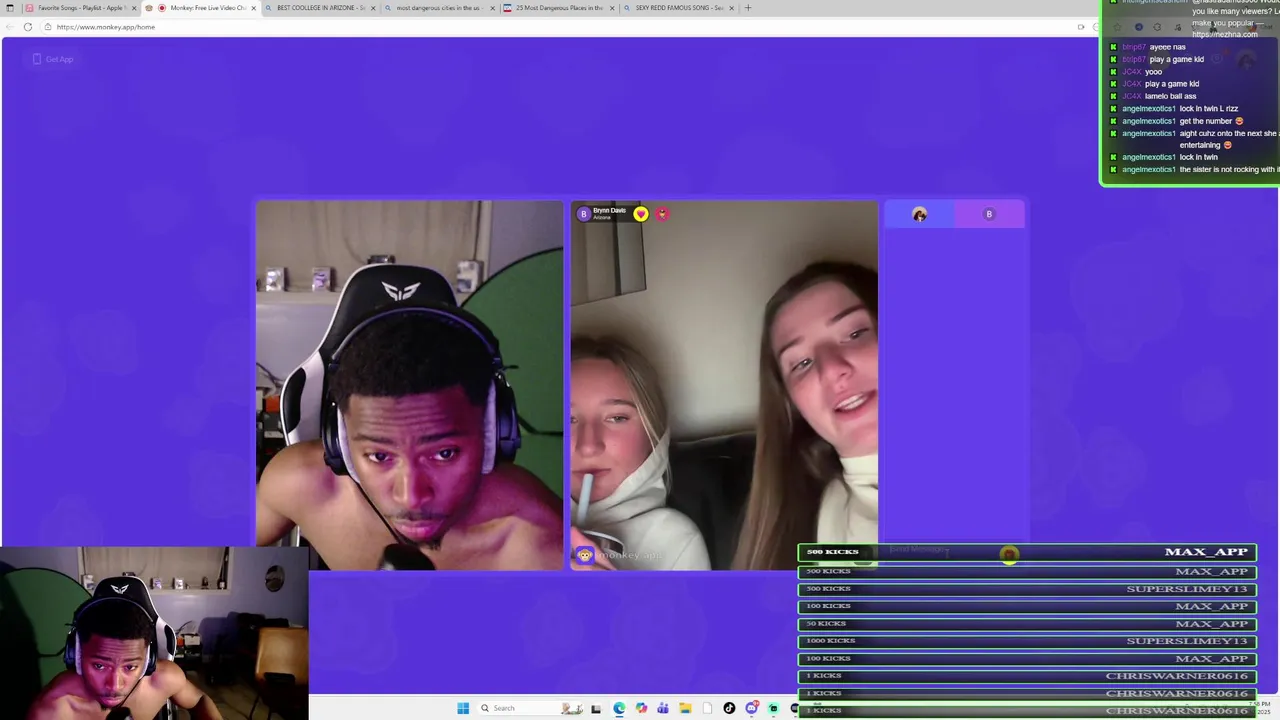1280x720 pixels.
Task: Select the B avatar in chat panel
Action: click(989, 214)
